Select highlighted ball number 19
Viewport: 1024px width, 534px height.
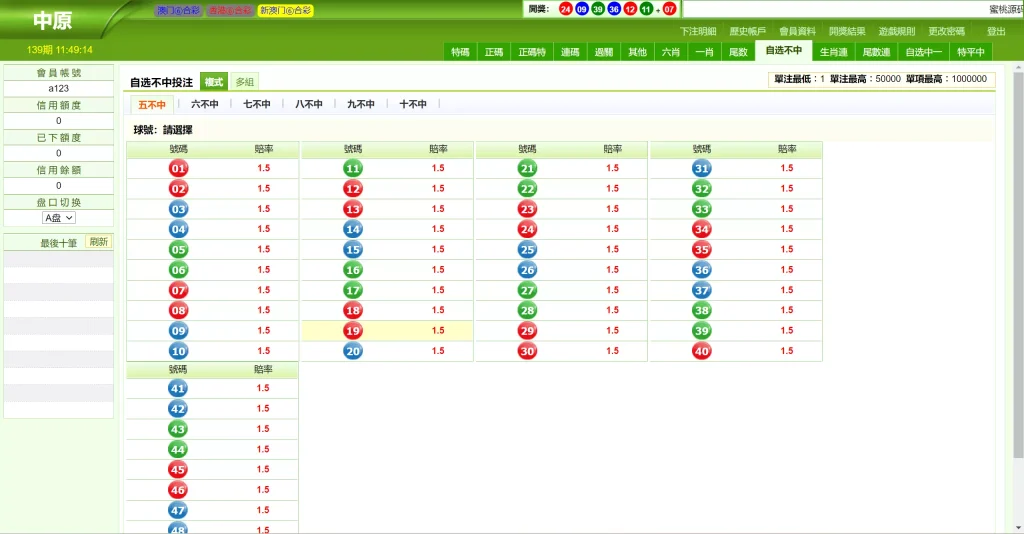(x=353, y=330)
